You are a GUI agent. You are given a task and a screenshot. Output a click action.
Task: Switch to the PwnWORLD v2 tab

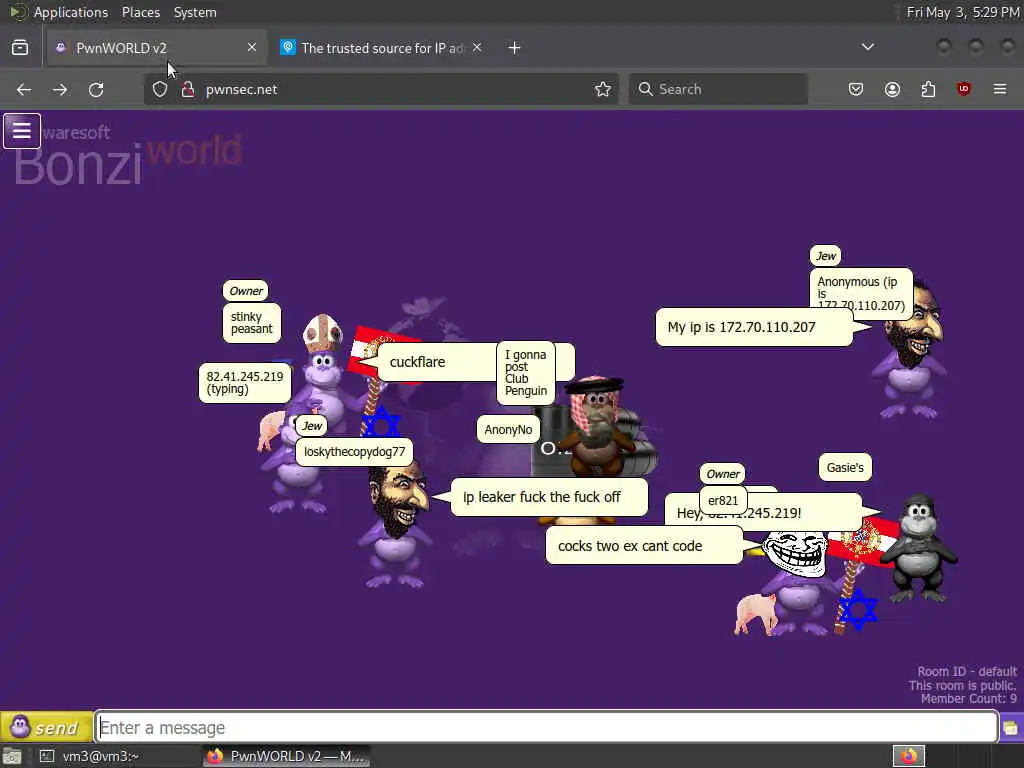[x=157, y=48]
